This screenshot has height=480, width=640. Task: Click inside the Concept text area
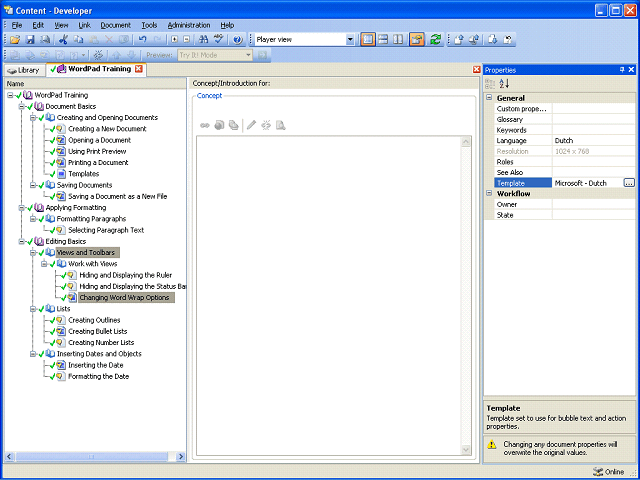click(x=329, y=296)
